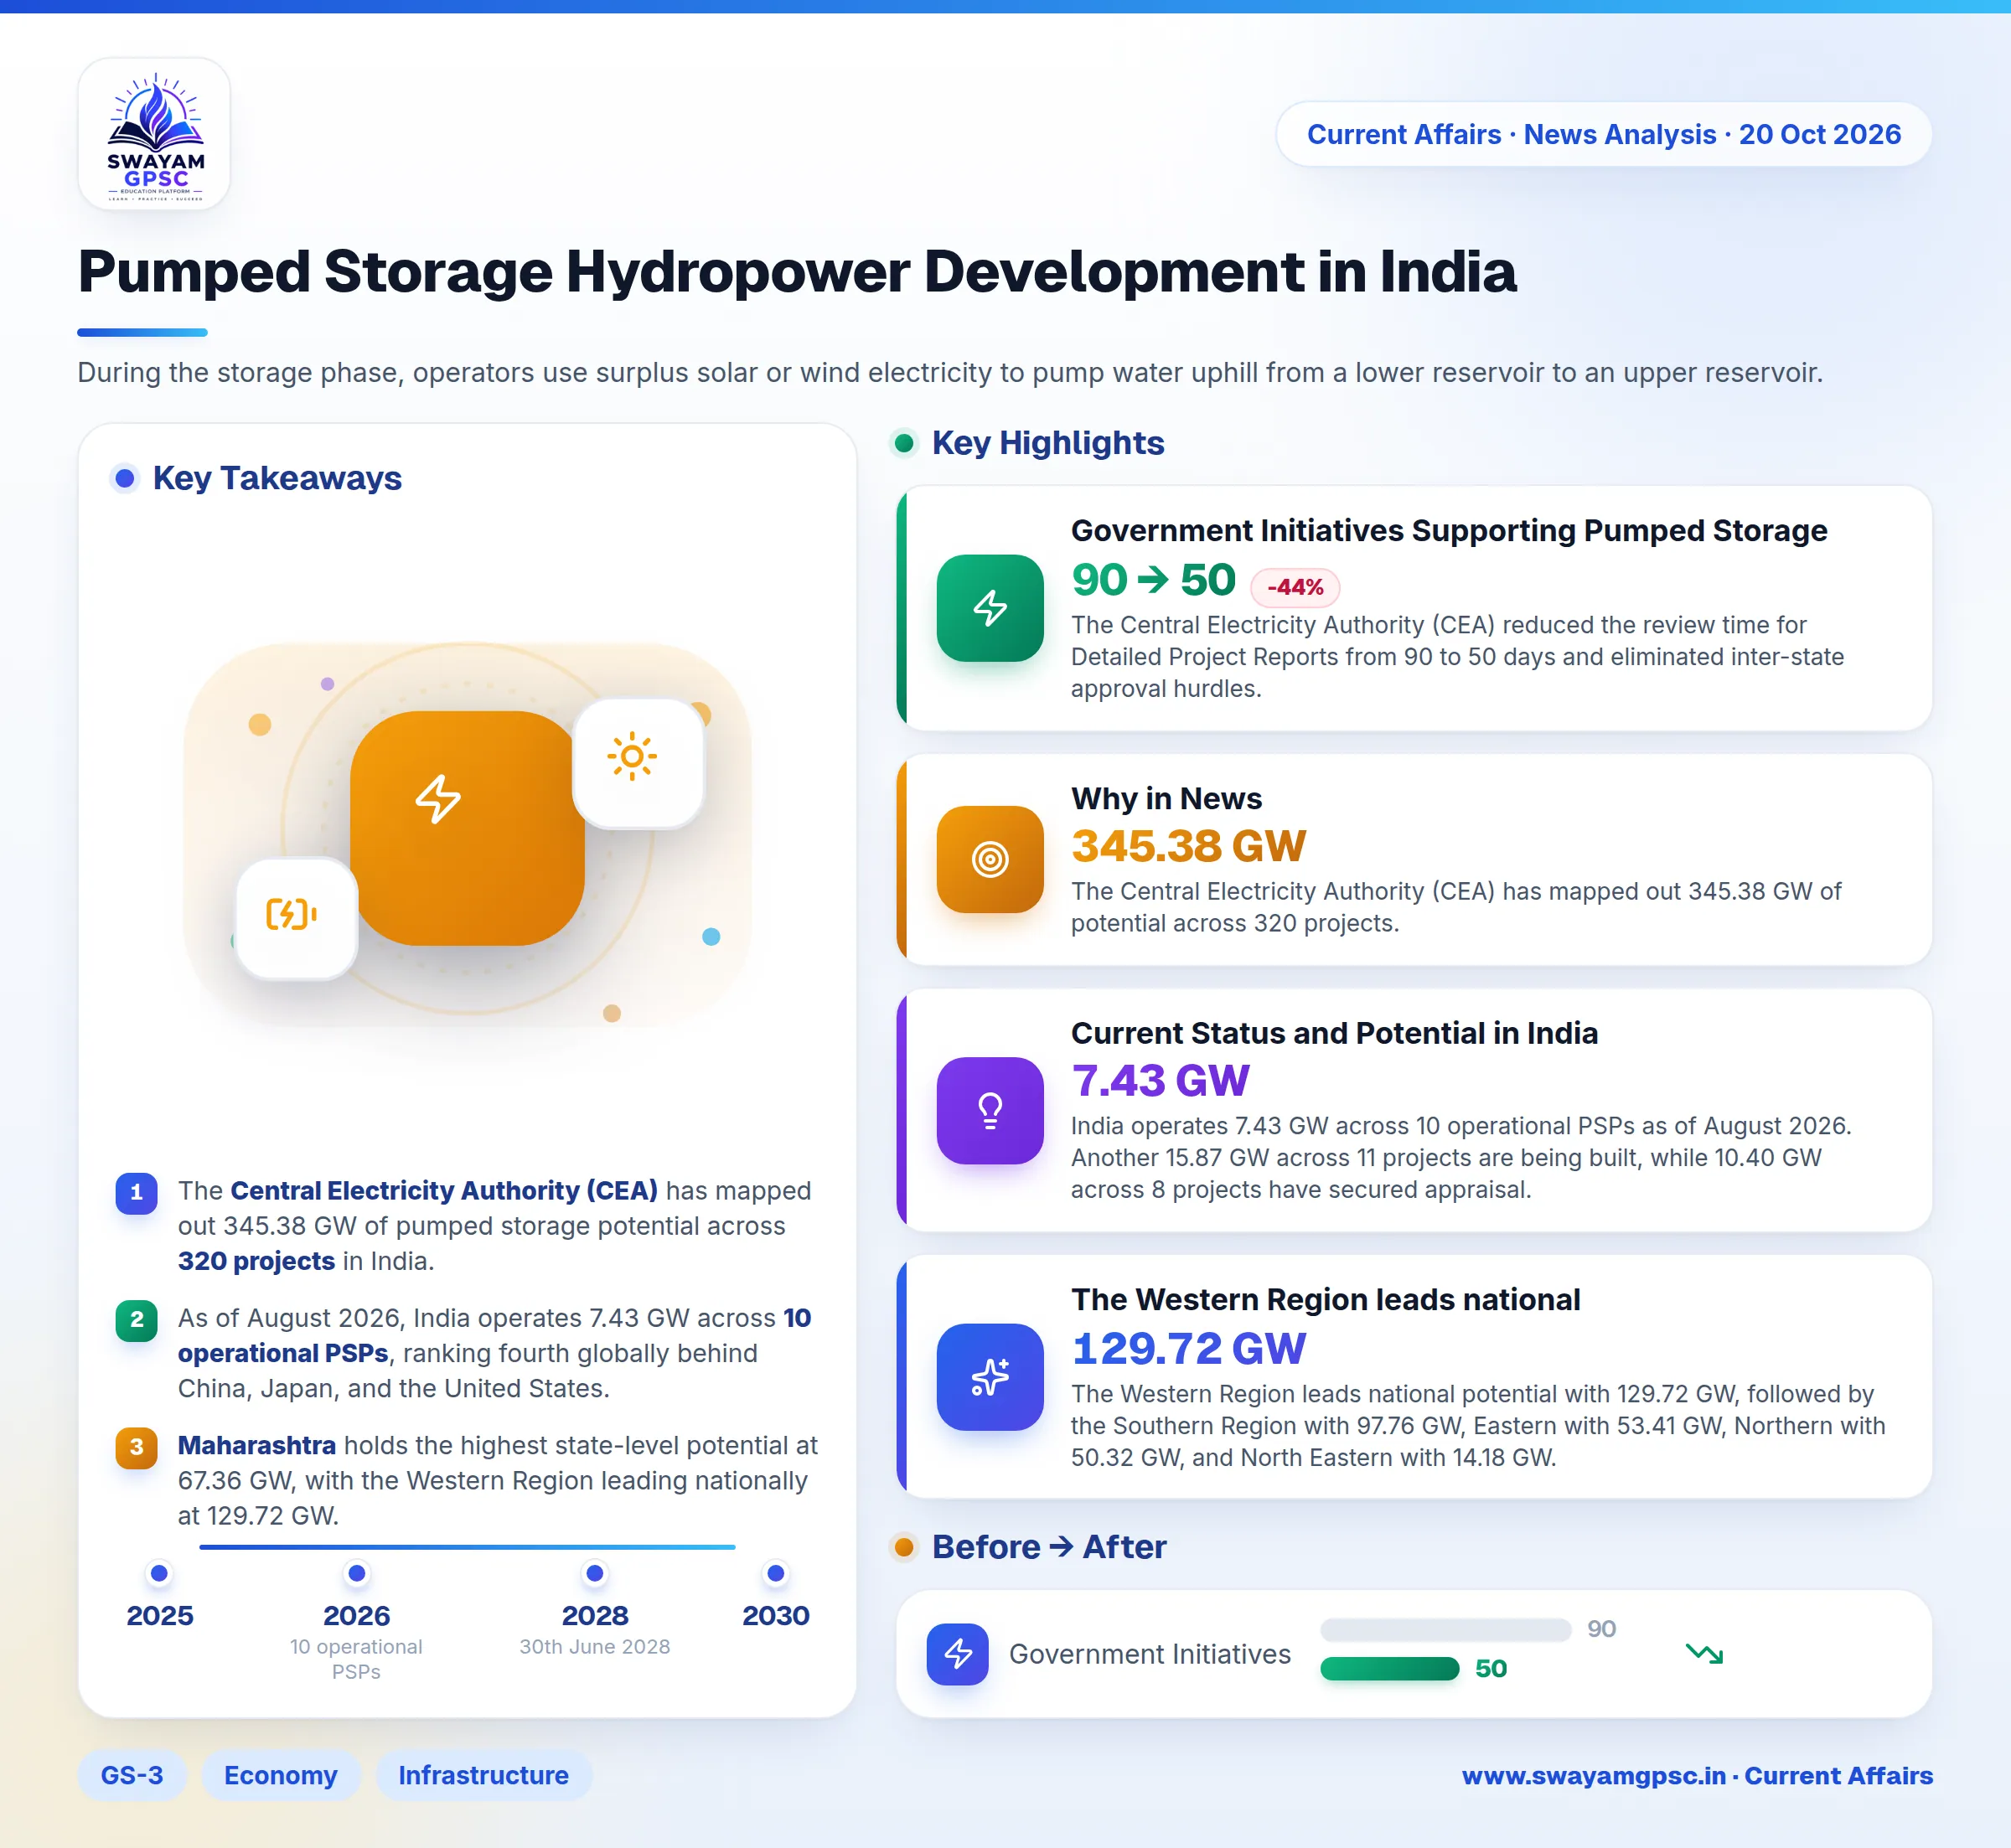Click the 10 operational PSPs bold text in takeaway 2
The image size is (2011, 1848).
pos(494,1335)
